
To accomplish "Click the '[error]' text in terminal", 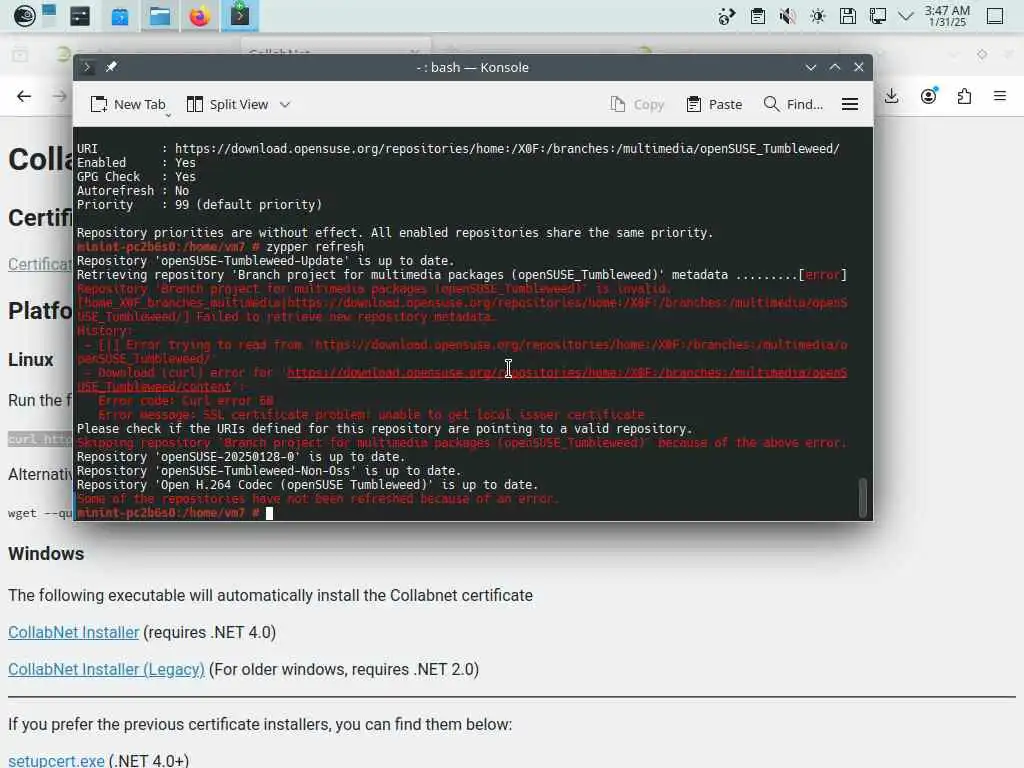I will [x=822, y=275].
